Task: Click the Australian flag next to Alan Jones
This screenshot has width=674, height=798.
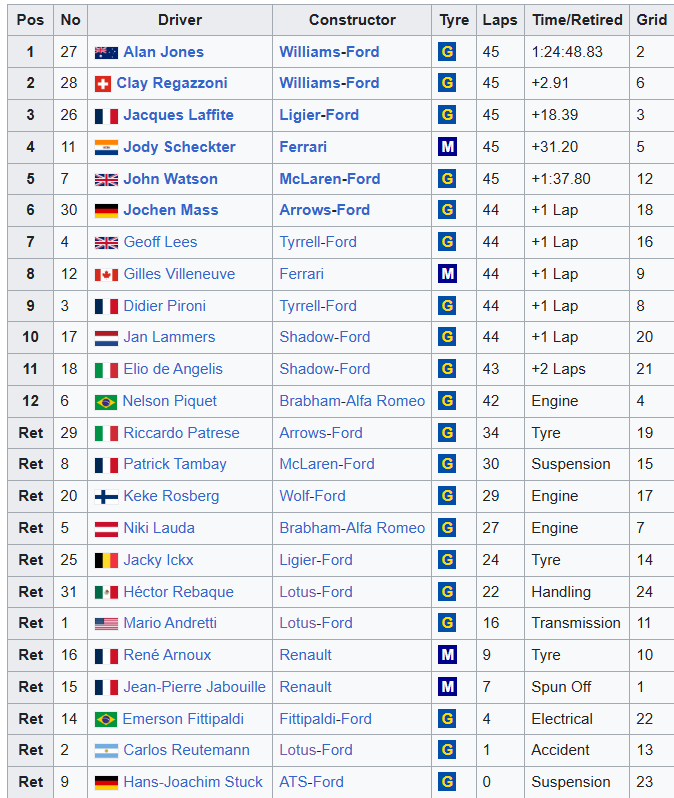Action: click(x=106, y=52)
